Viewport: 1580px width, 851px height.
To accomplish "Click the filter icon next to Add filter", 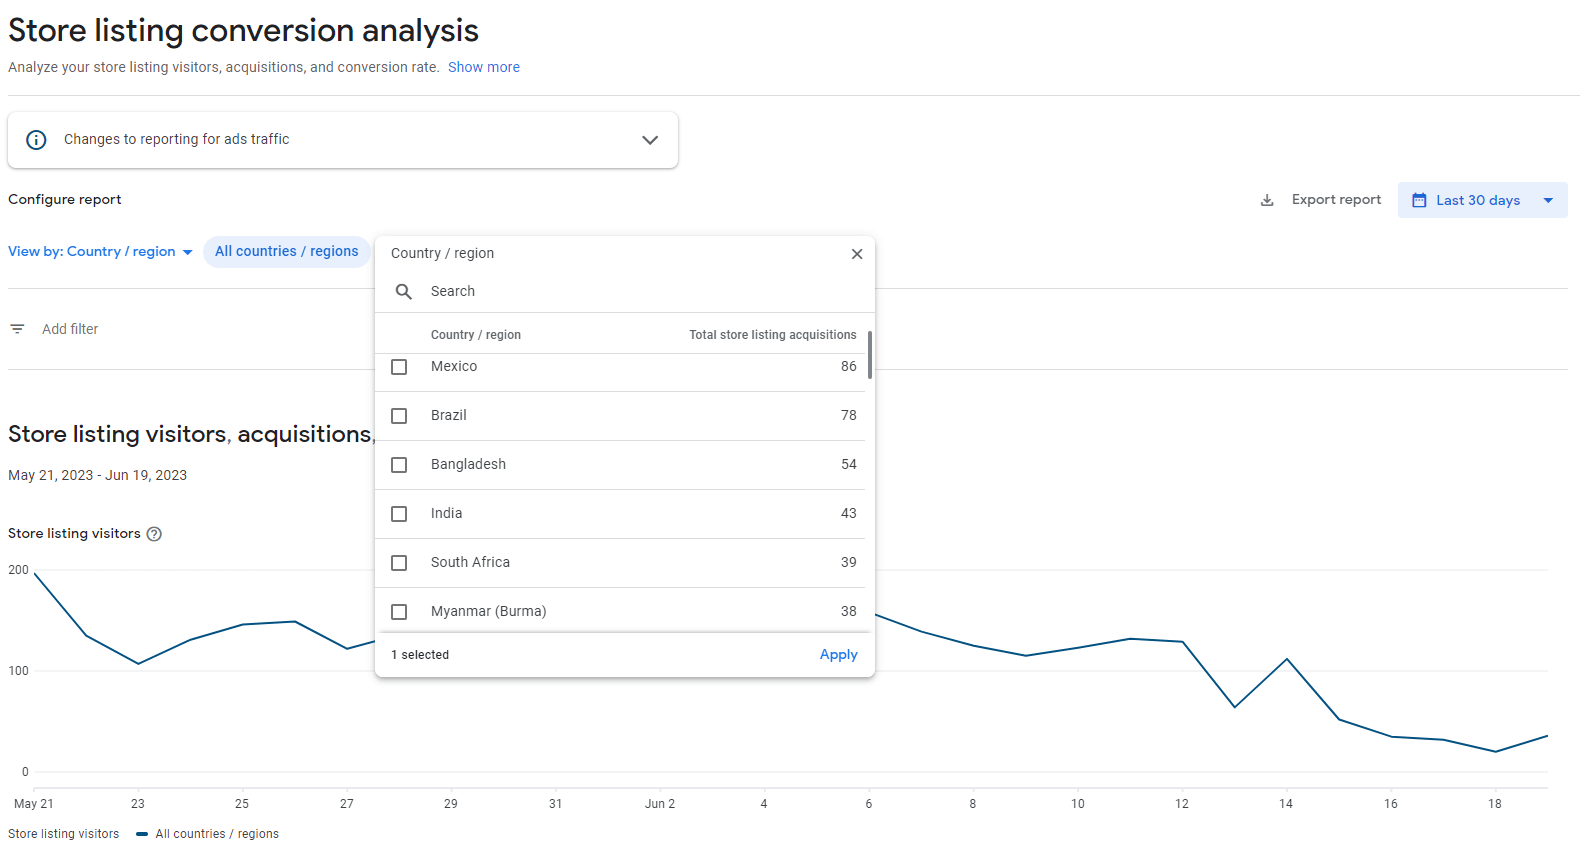I will pos(17,329).
